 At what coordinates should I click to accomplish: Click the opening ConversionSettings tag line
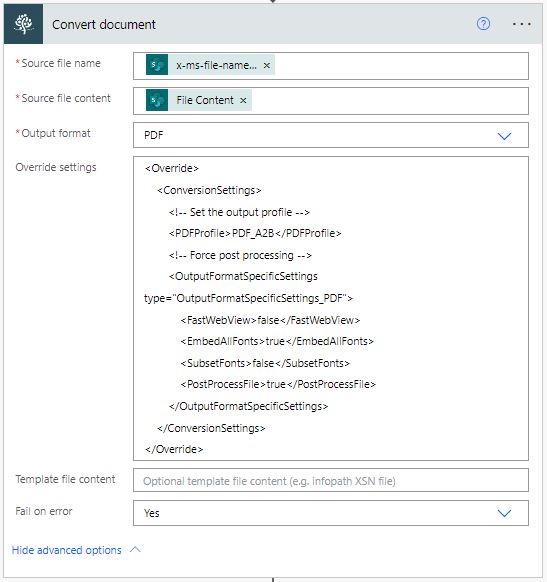209,190
